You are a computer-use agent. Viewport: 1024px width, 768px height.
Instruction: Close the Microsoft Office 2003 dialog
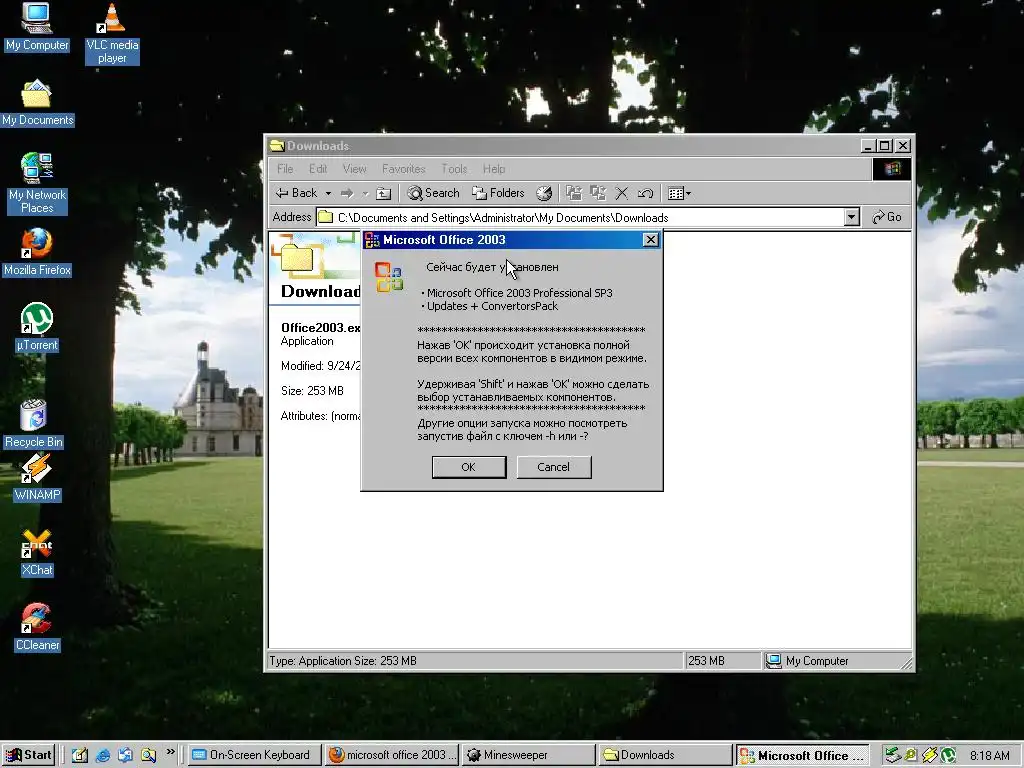point(650,240)
